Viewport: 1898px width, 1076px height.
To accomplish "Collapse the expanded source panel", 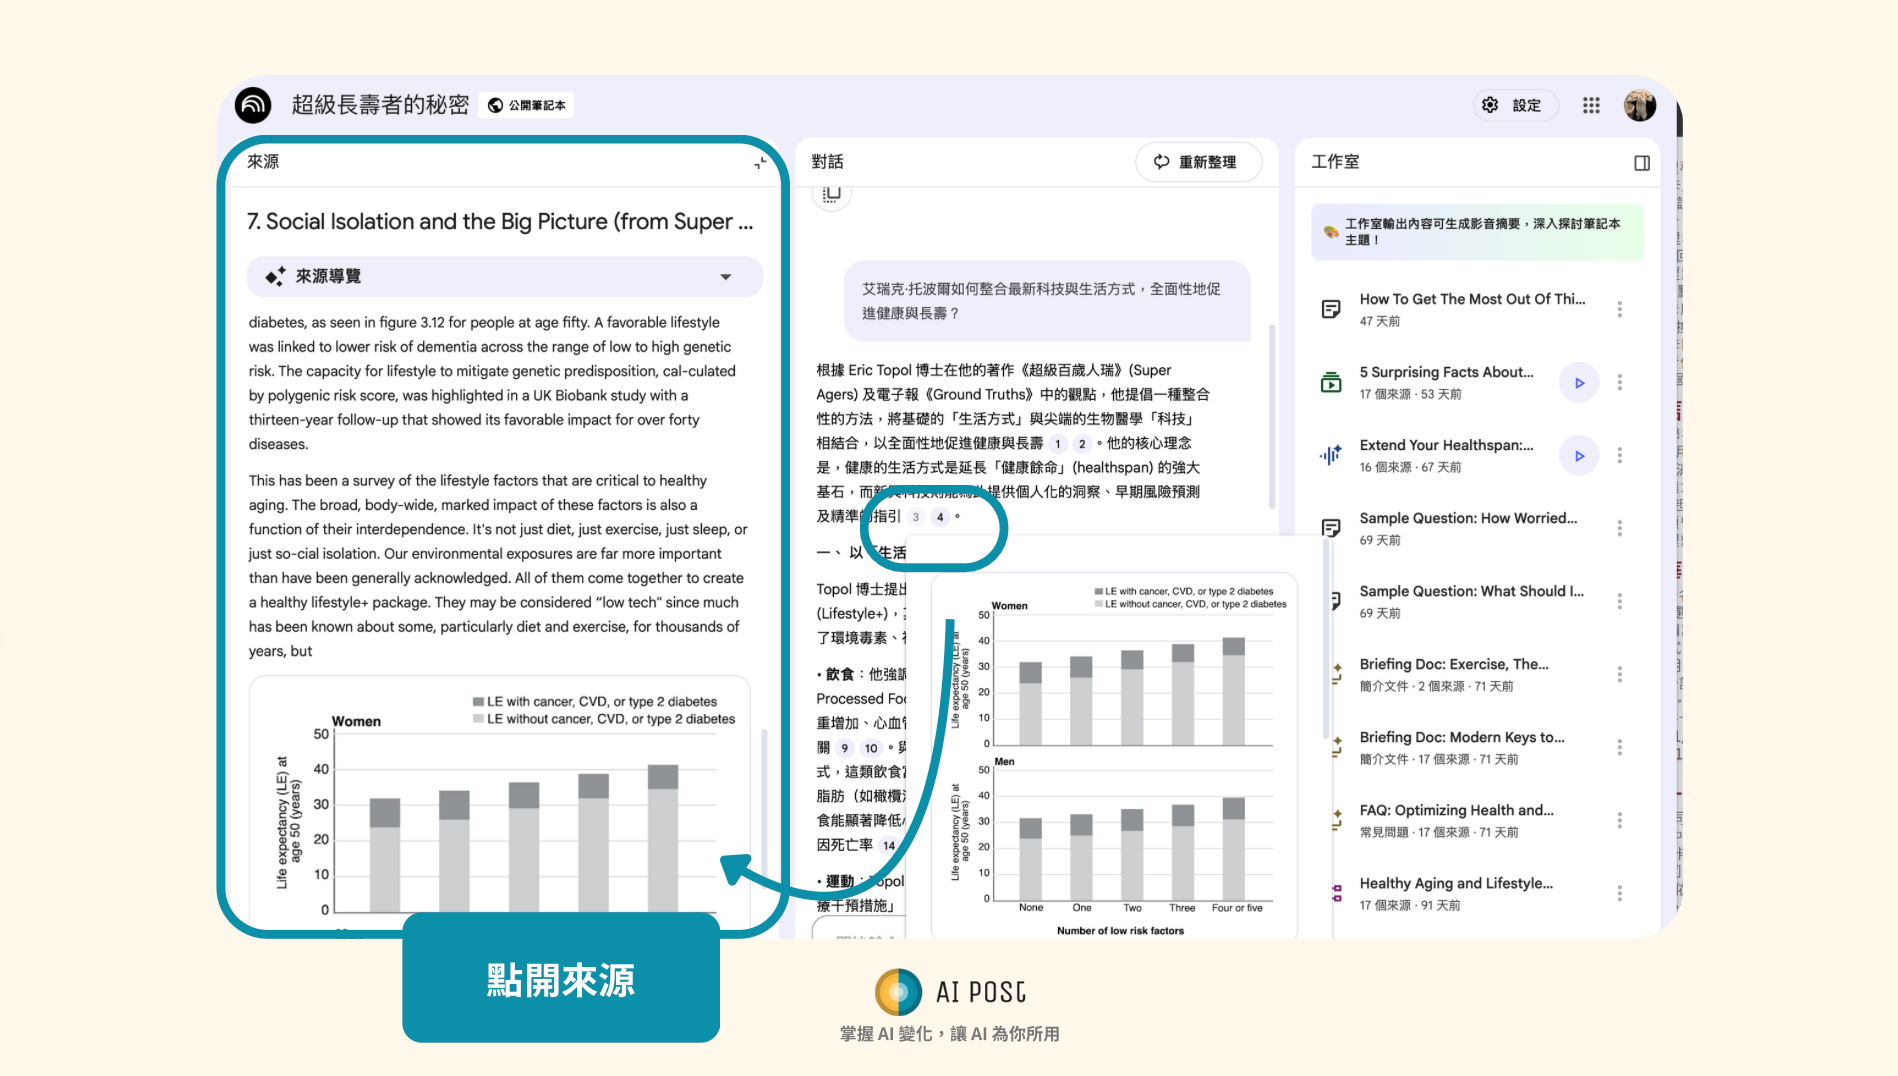I will coord(760,162).
